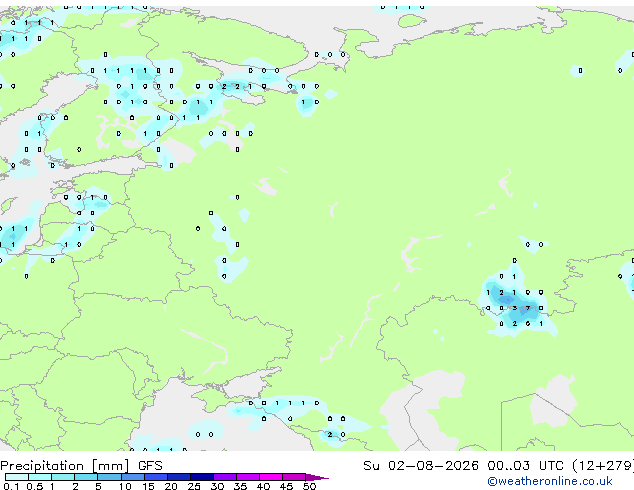The image size is (634, 490).
Task: Click the 0.1–0.5 mm palest cyan legend swatch
Action: click(17, 477)
